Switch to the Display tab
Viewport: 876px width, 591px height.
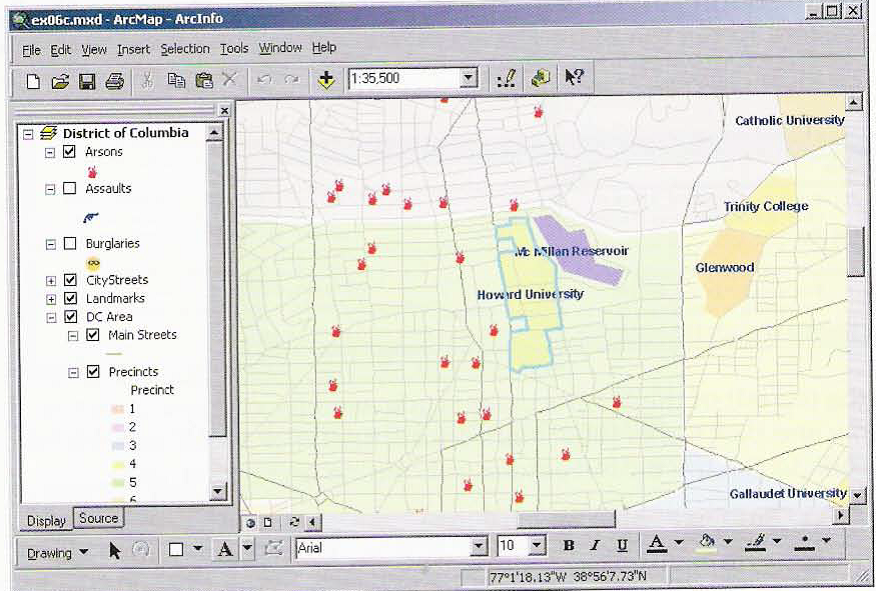point(46,521)
